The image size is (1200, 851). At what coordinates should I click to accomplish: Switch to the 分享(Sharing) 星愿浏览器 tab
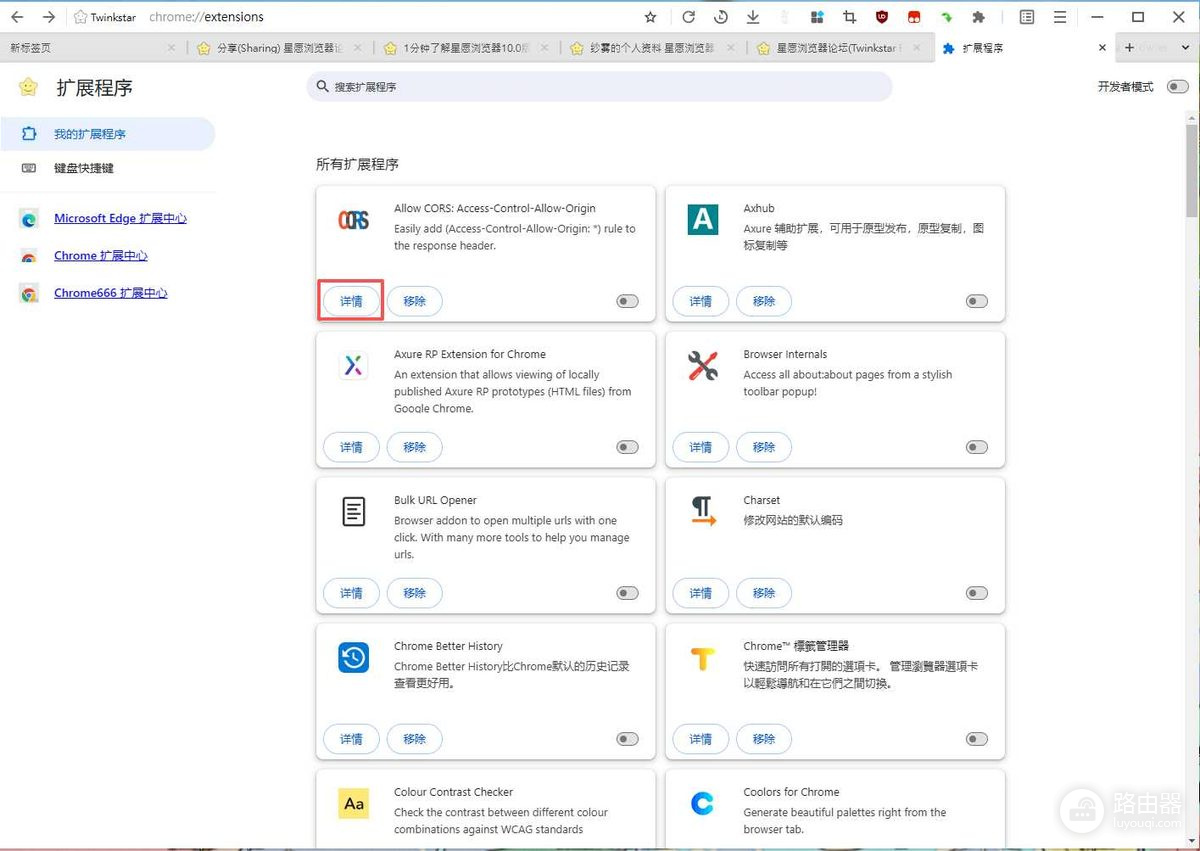pyautogui.click(x=279, y=48)
